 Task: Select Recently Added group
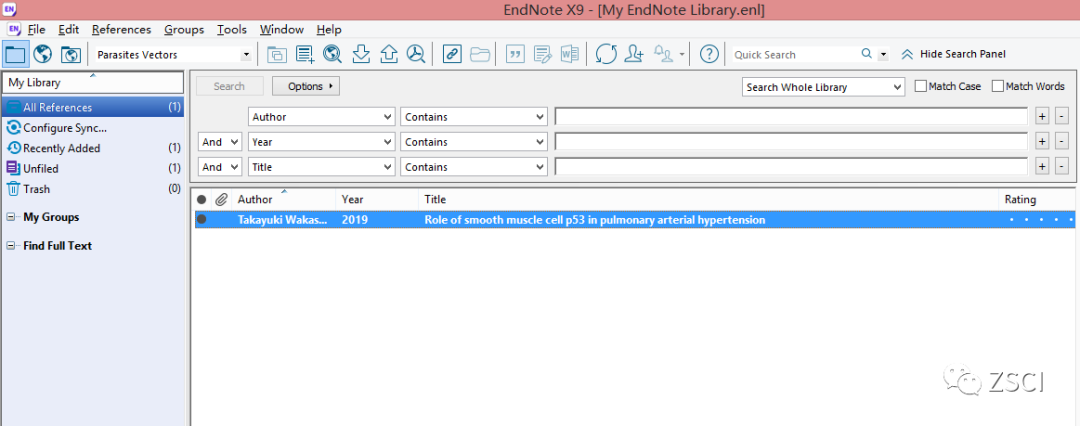93,148
